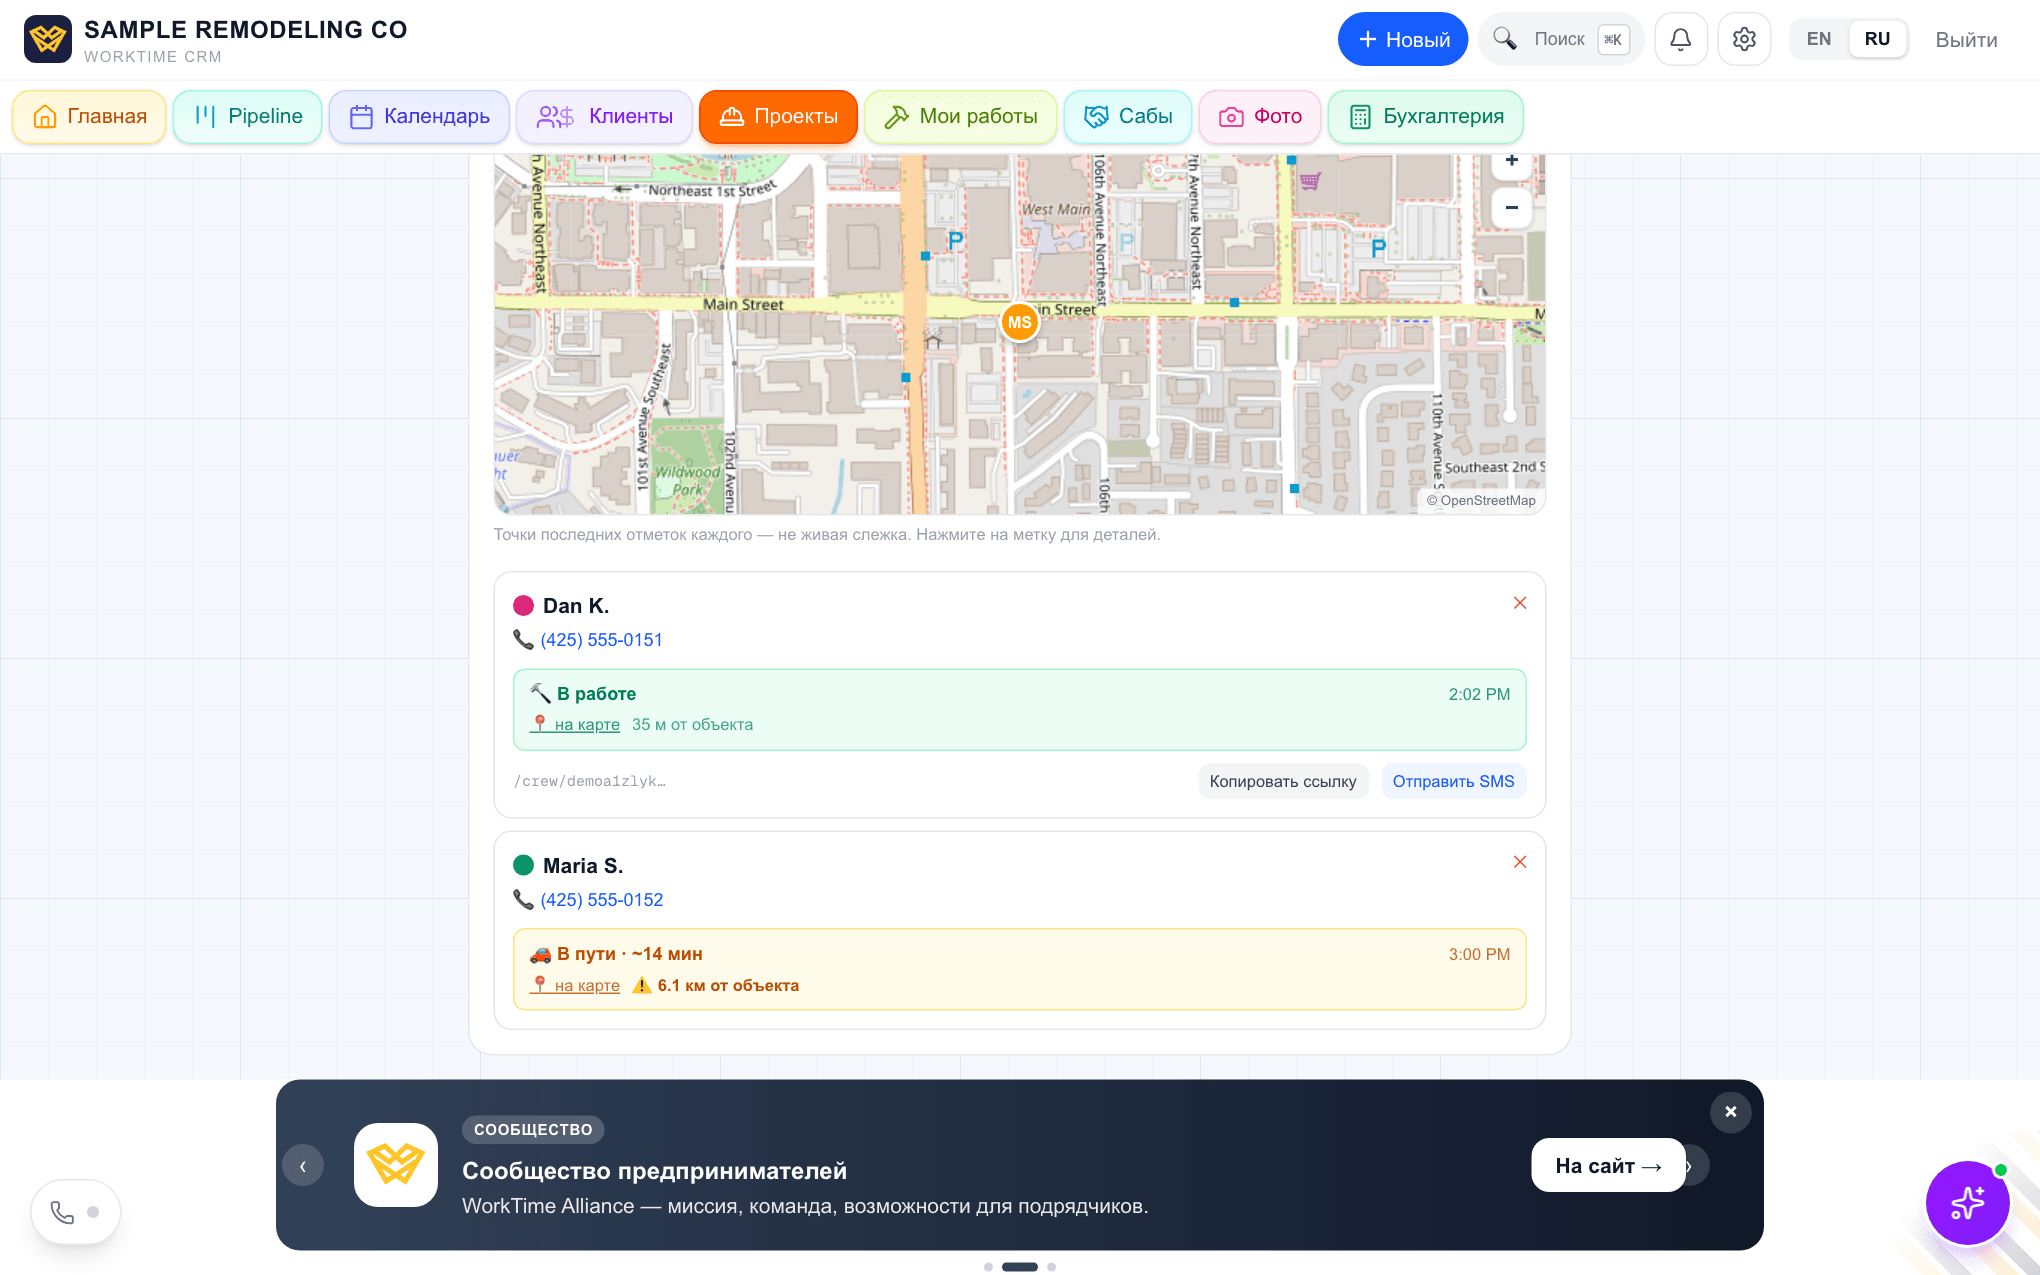Switch language to RU
2040x1275 pixels.
1877,39
